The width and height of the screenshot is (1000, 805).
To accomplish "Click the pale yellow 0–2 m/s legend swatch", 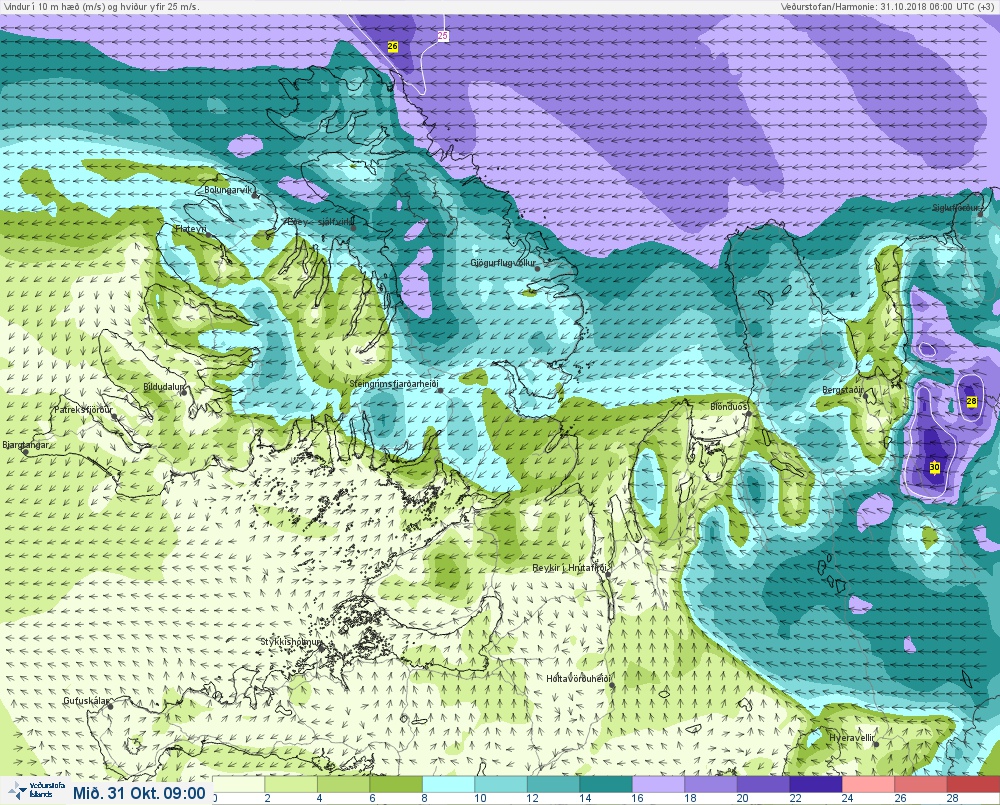I will [x=239, y=784].
